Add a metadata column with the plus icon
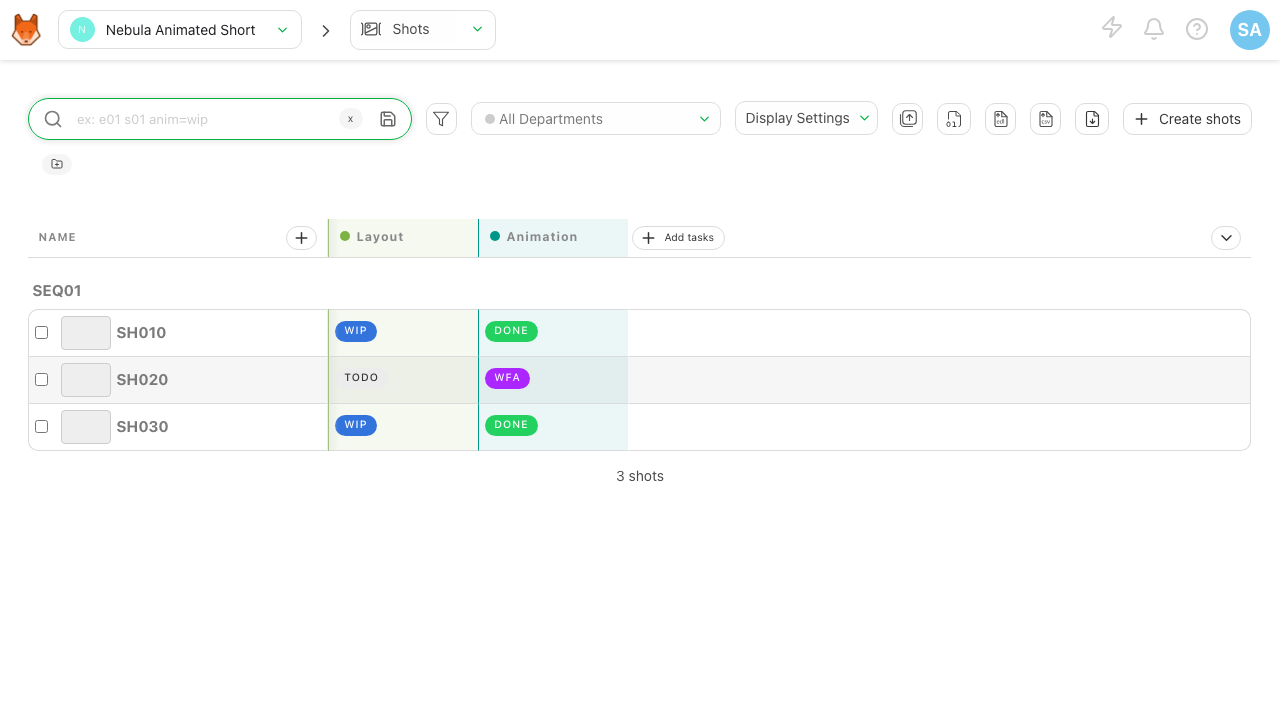 [301, 238]
